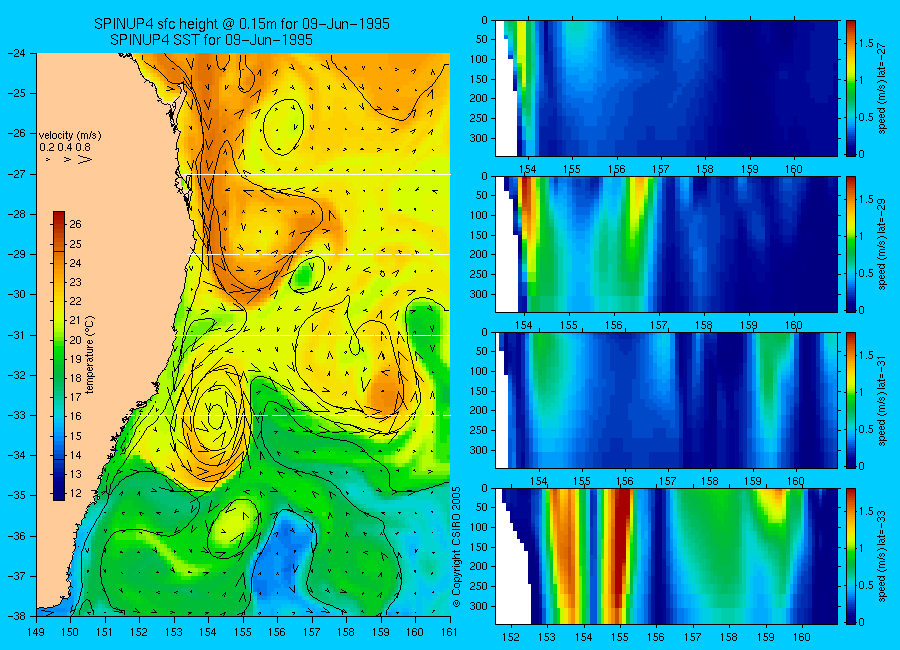
Task: Click the speed color bar beside lat=-27 panel
Action: [x=851, y=88]
